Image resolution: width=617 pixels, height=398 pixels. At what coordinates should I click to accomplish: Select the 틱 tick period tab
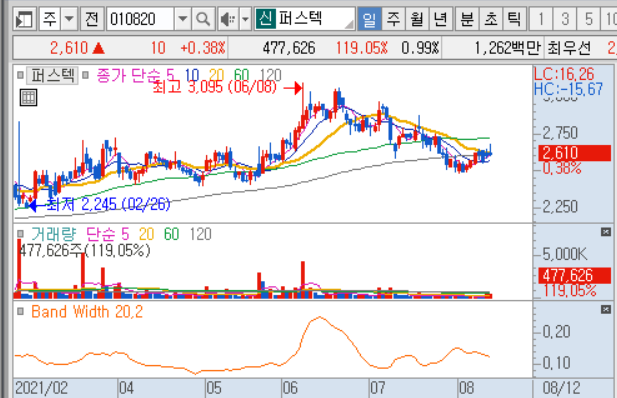tap(514, 19)
